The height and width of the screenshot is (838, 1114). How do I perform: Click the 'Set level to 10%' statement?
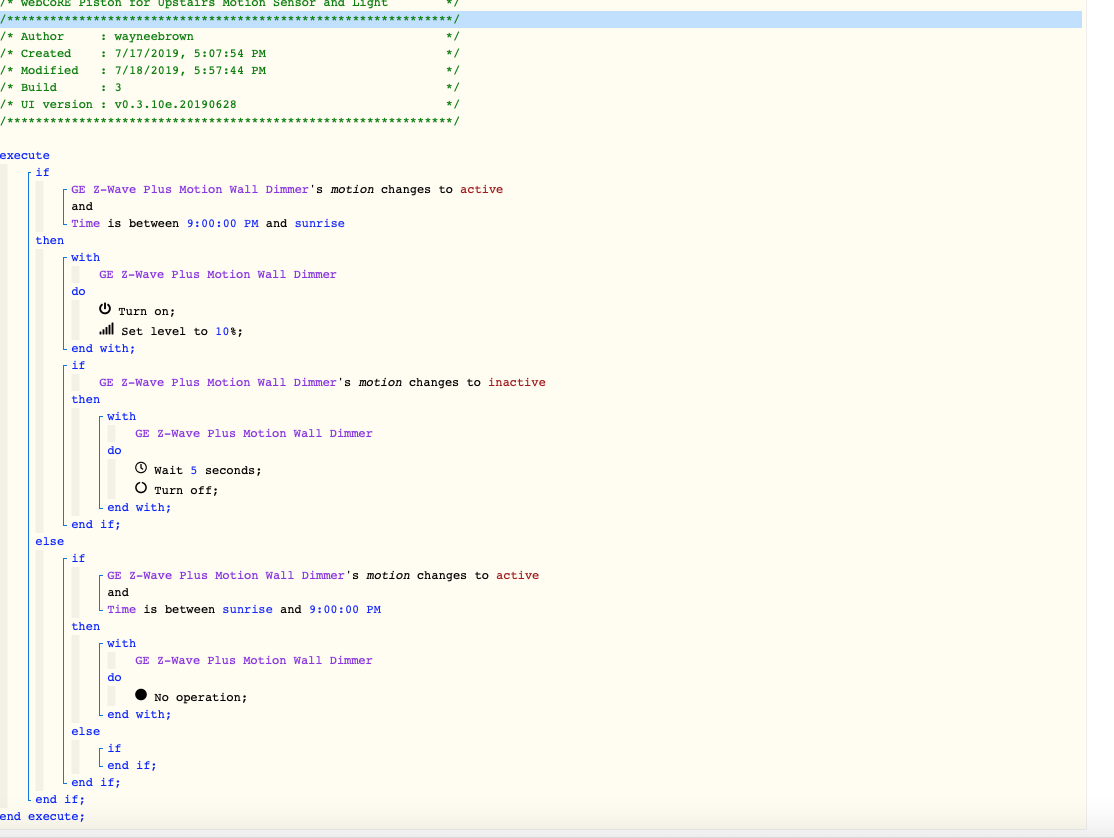(182, 332)
